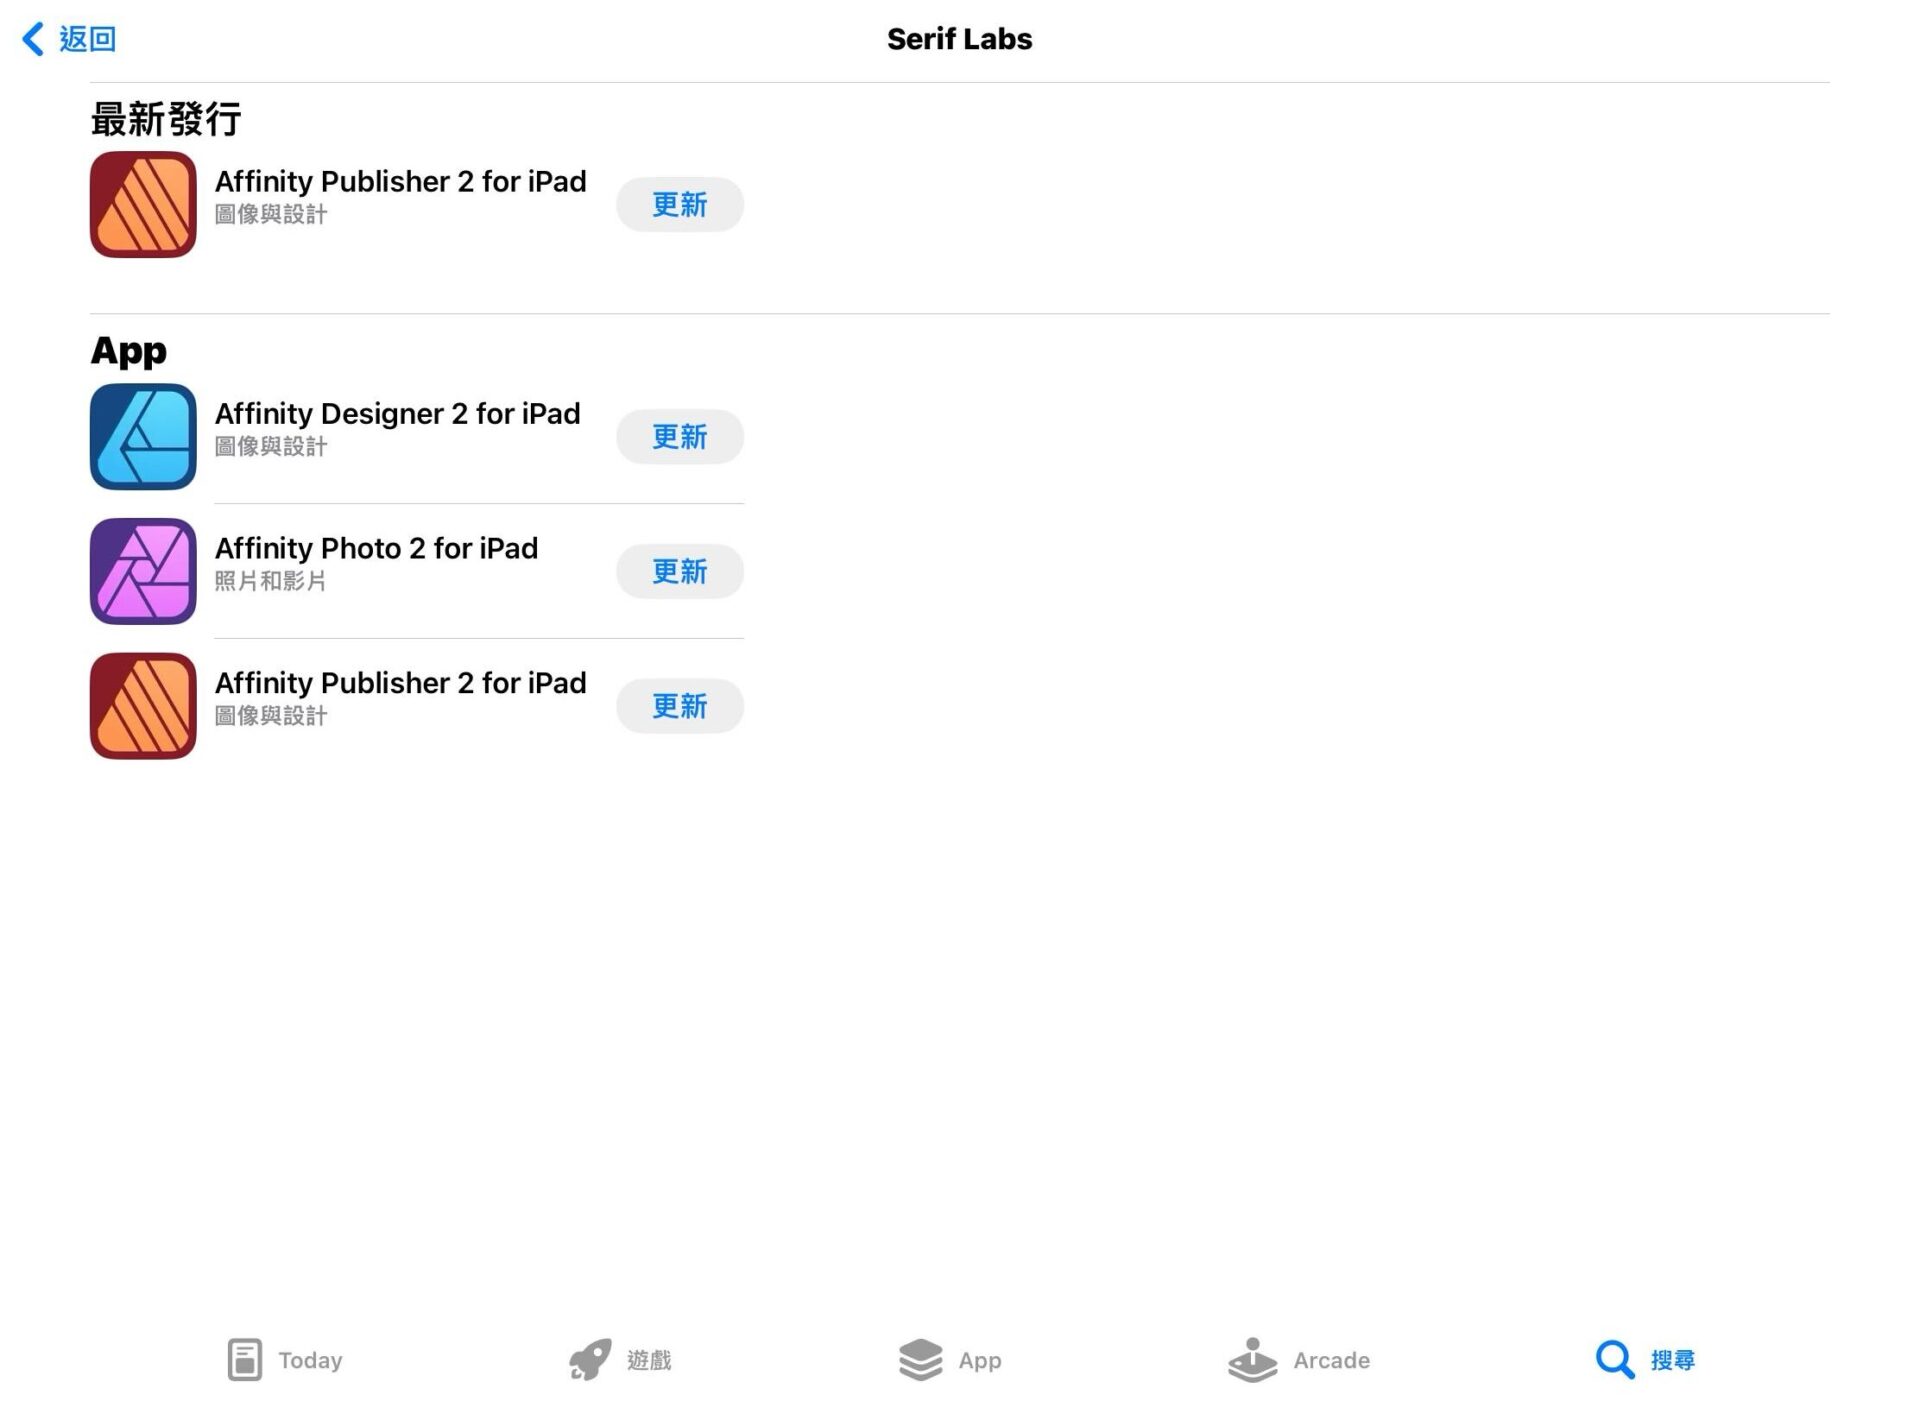Tap the Today tab icon

244,1359
